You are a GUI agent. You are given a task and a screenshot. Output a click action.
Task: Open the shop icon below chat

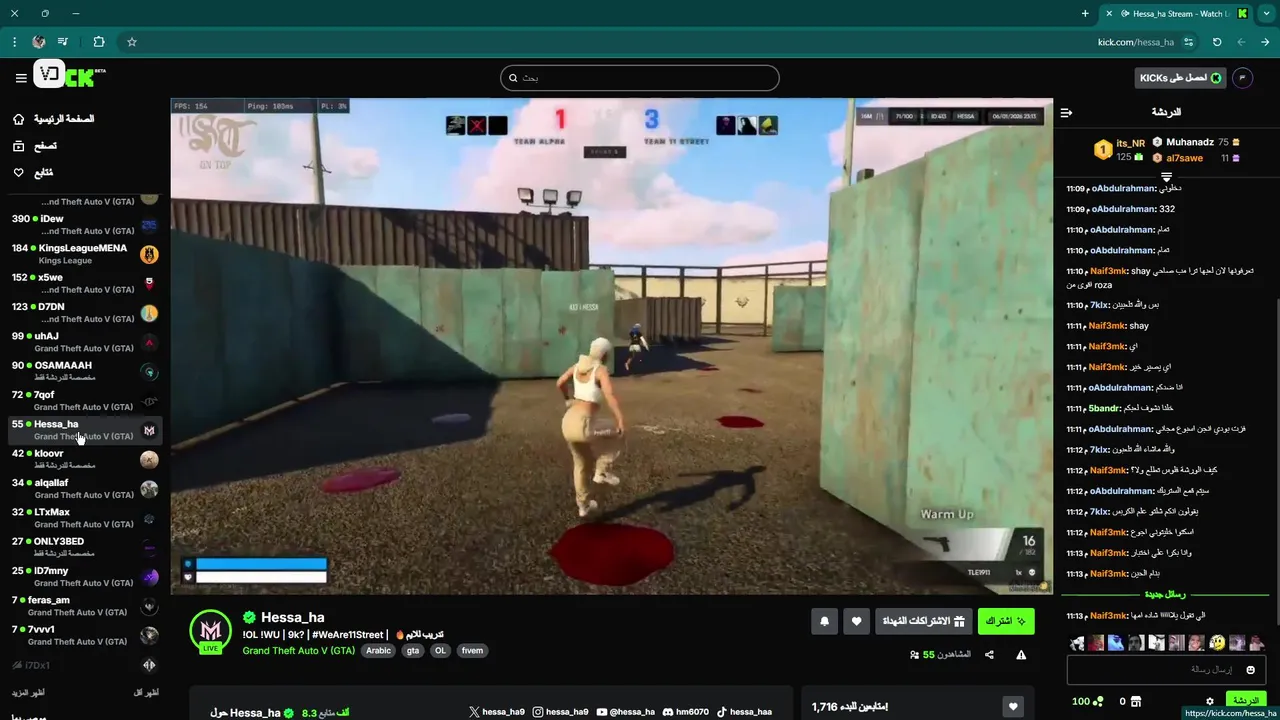[1135, 702]
